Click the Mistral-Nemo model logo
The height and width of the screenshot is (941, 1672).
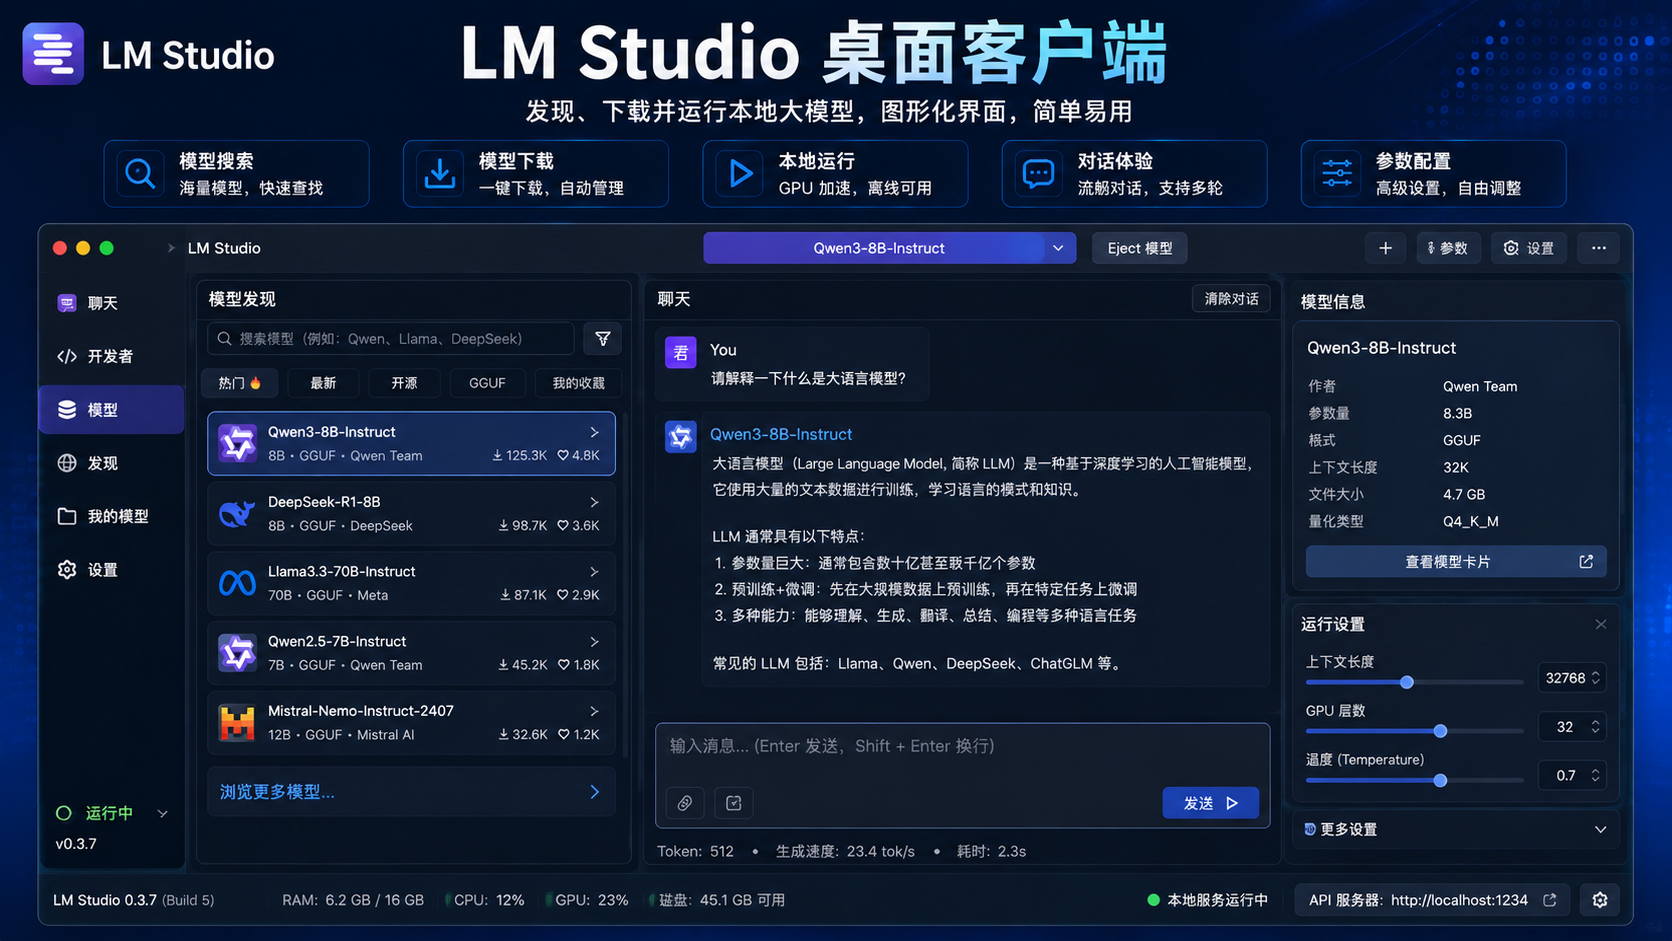238,722
